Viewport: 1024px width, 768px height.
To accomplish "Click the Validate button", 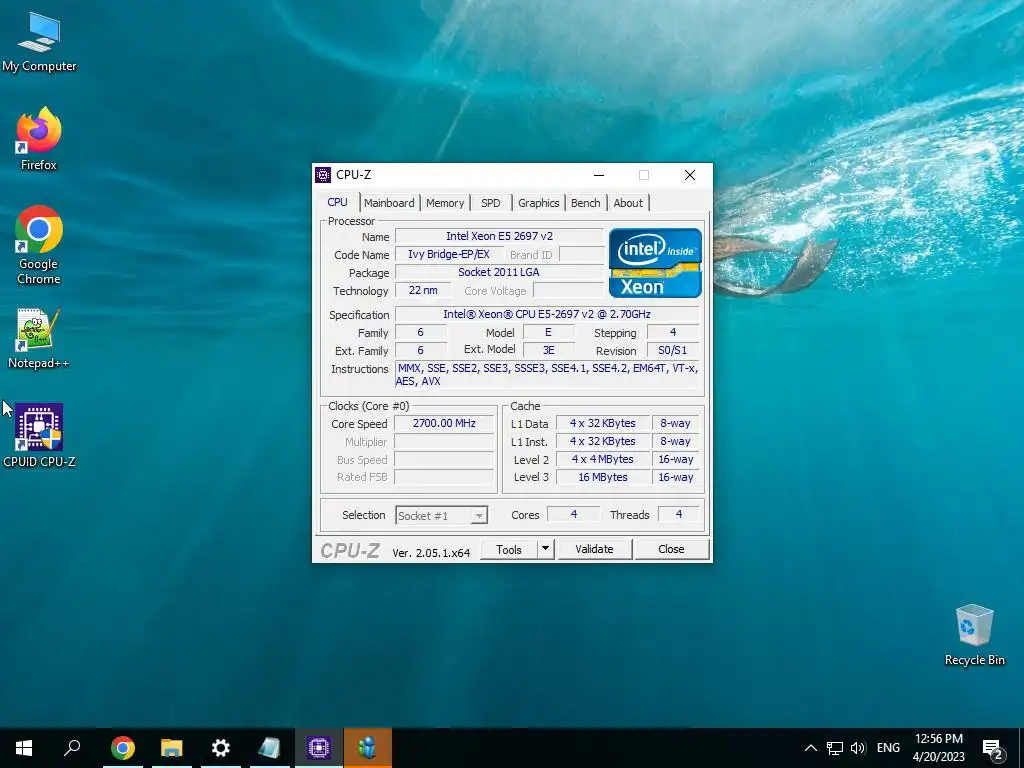I will point(594,549).
